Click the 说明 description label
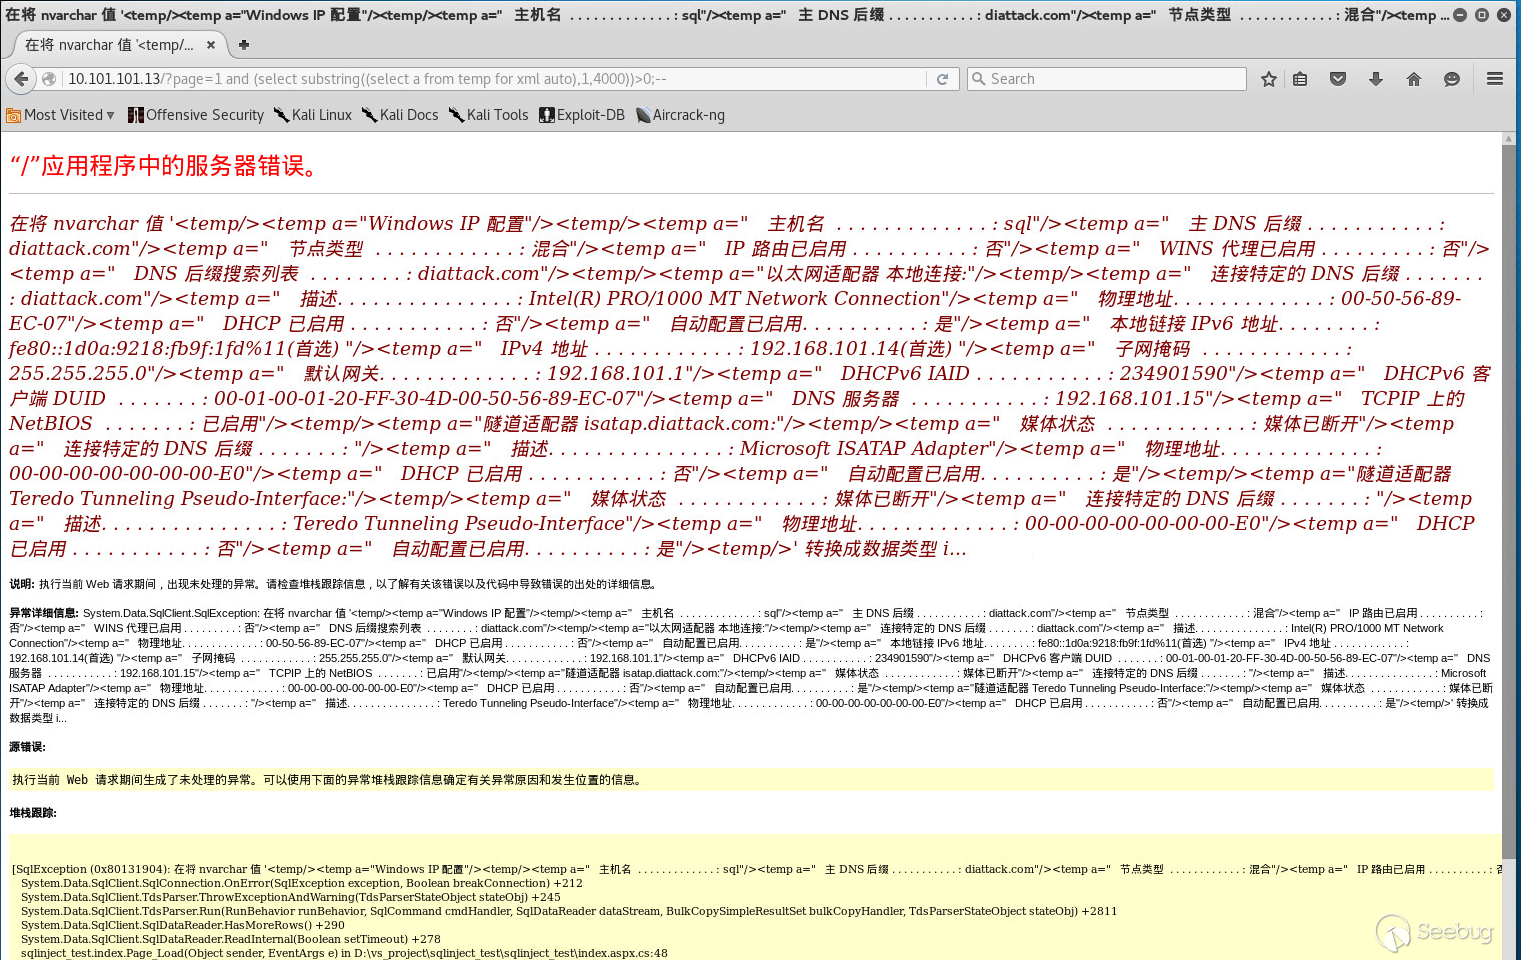 (x=22, y=584)
